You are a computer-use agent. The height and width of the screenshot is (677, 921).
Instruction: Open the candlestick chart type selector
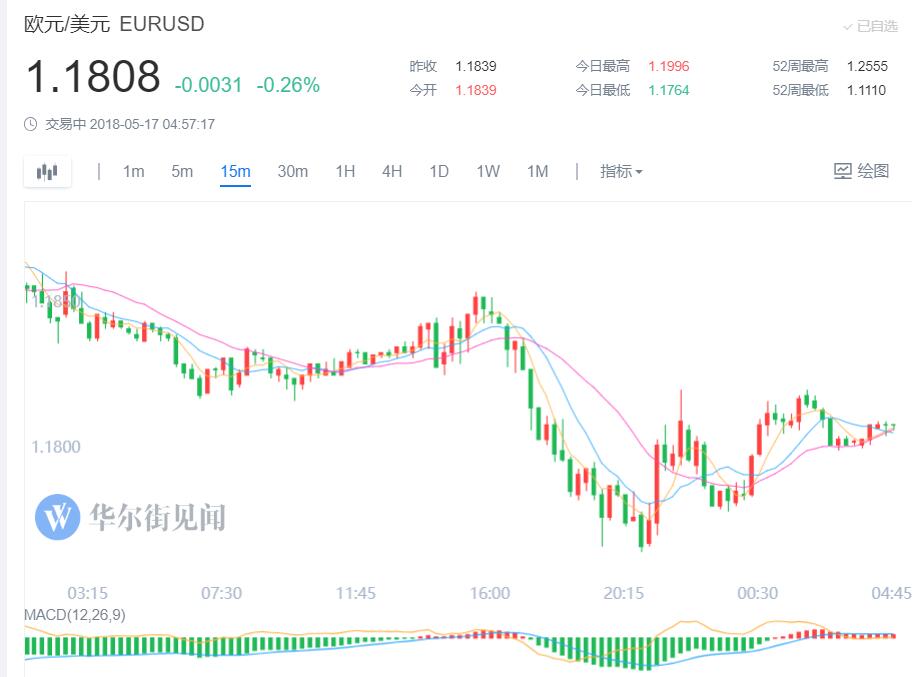point(47,172)
